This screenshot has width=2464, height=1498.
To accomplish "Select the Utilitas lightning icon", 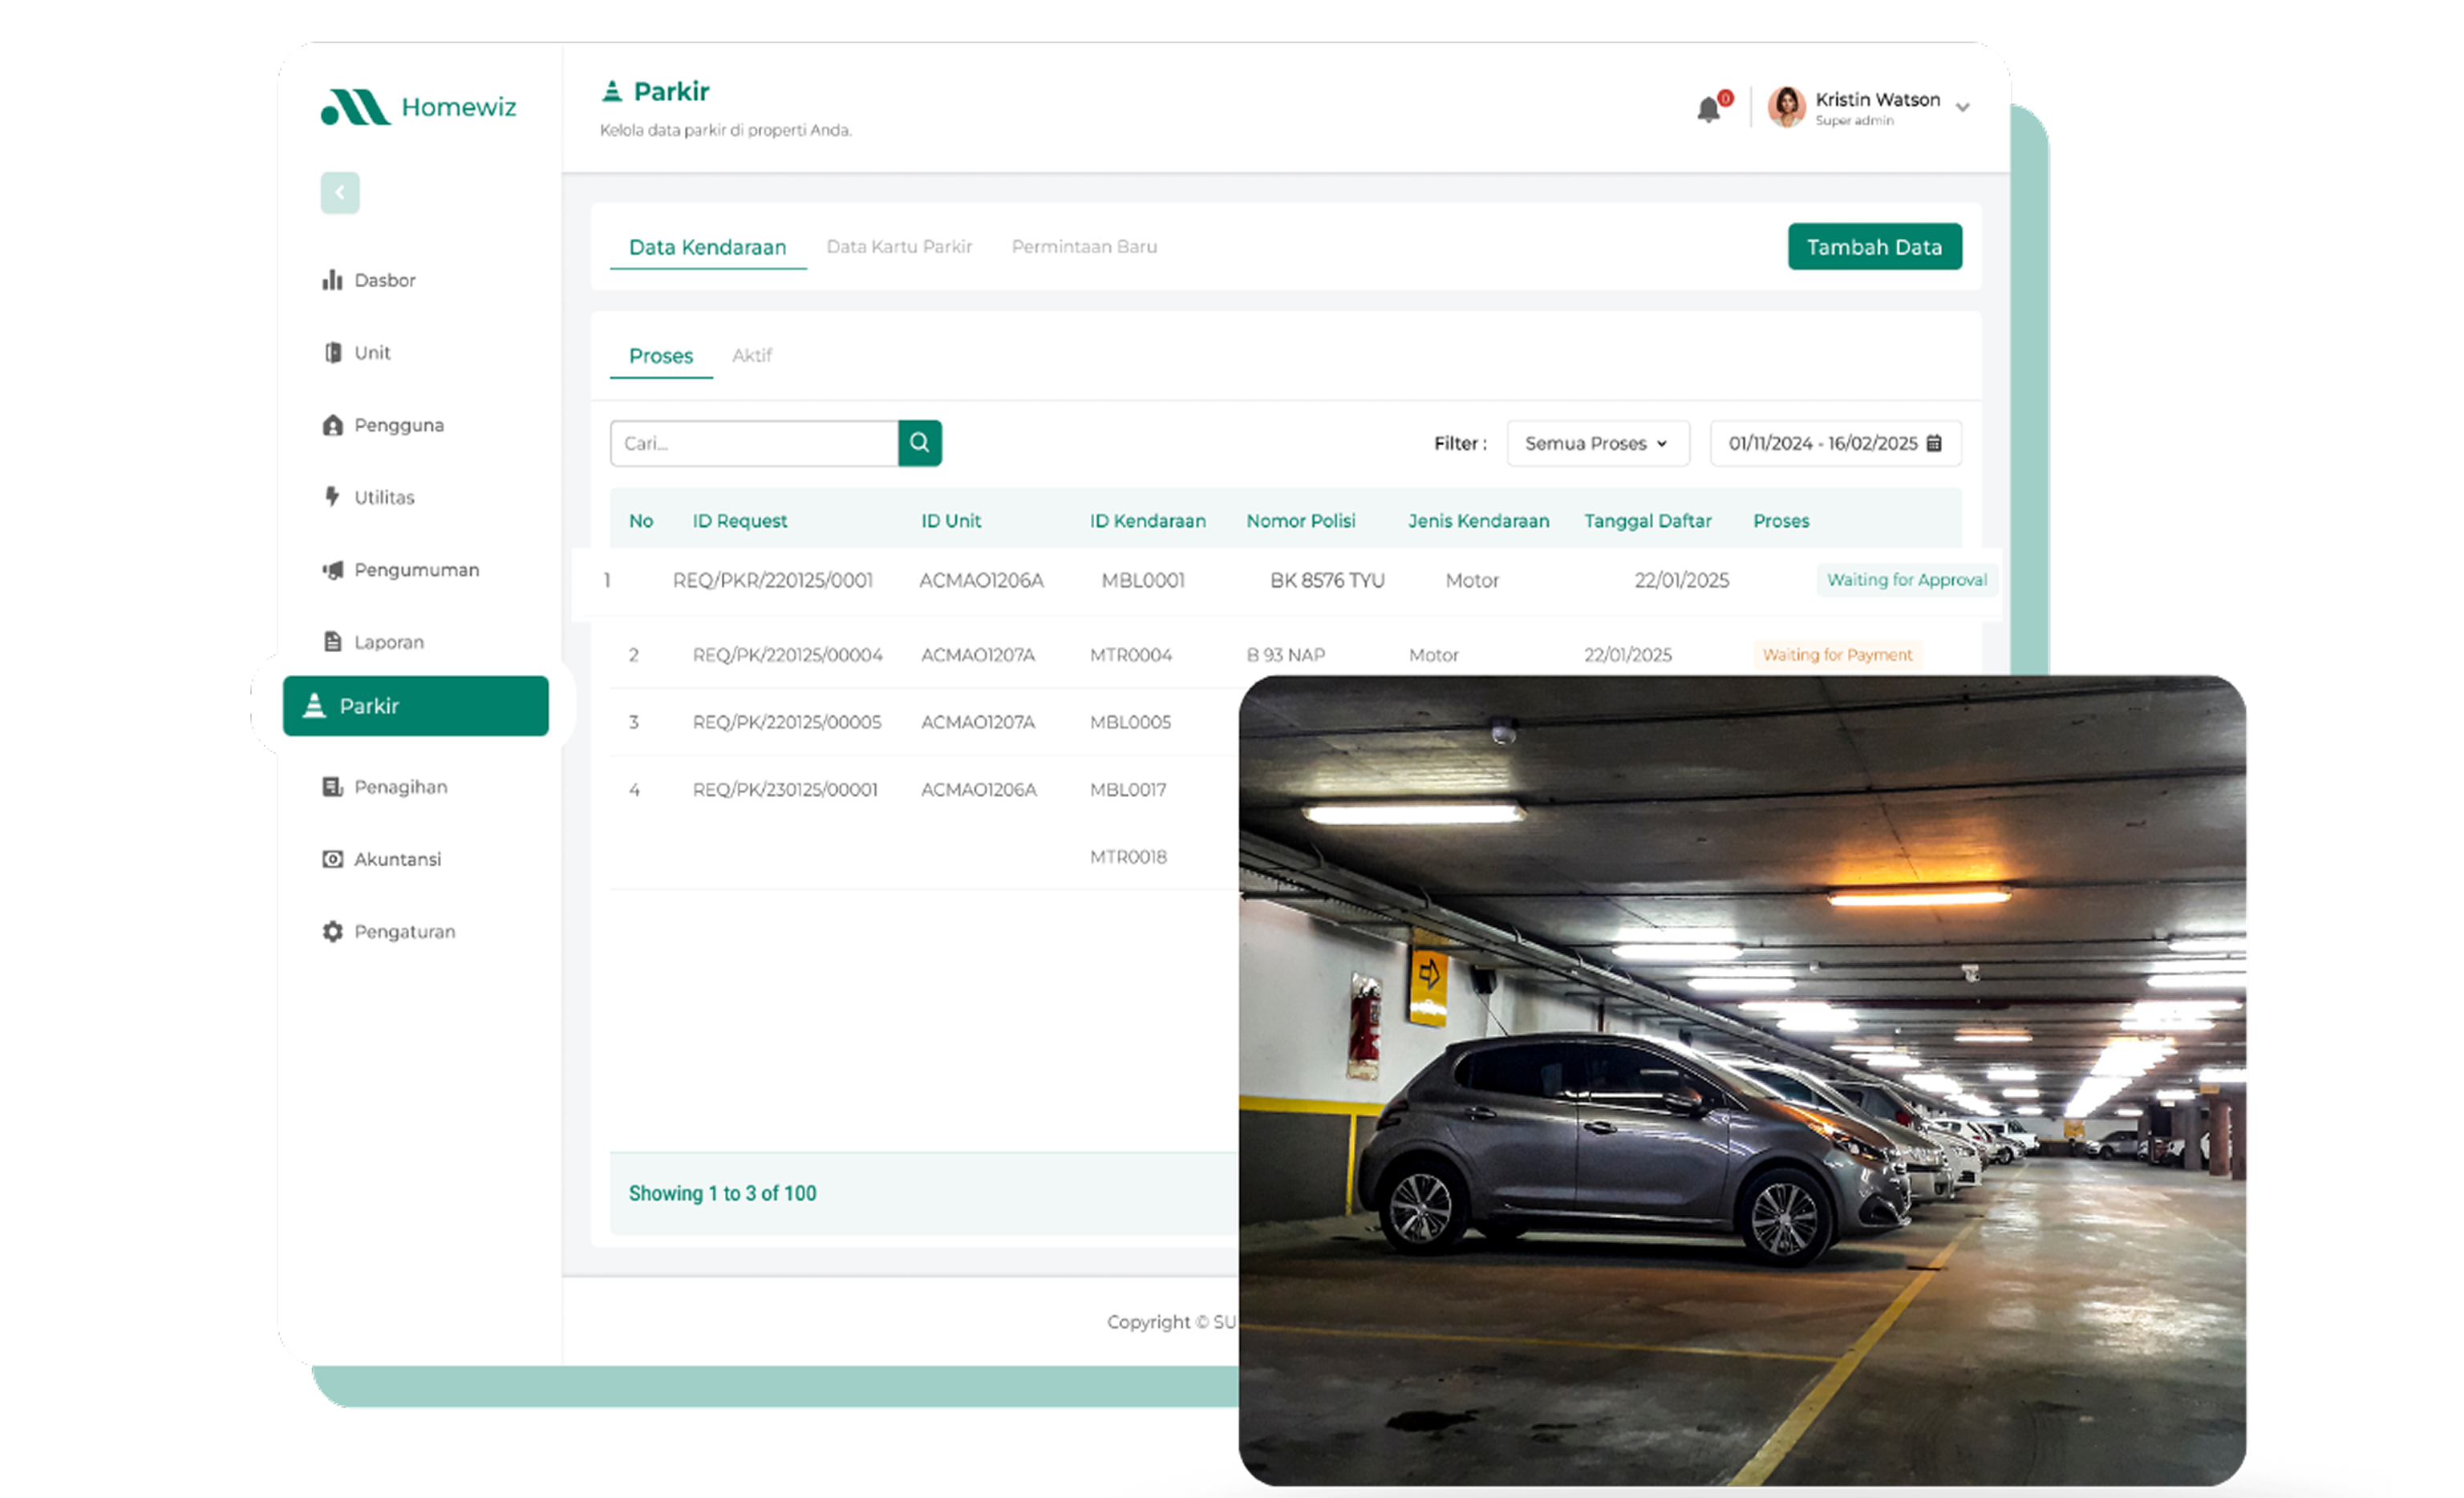I will pyautogui.click(x=332, y=496).
